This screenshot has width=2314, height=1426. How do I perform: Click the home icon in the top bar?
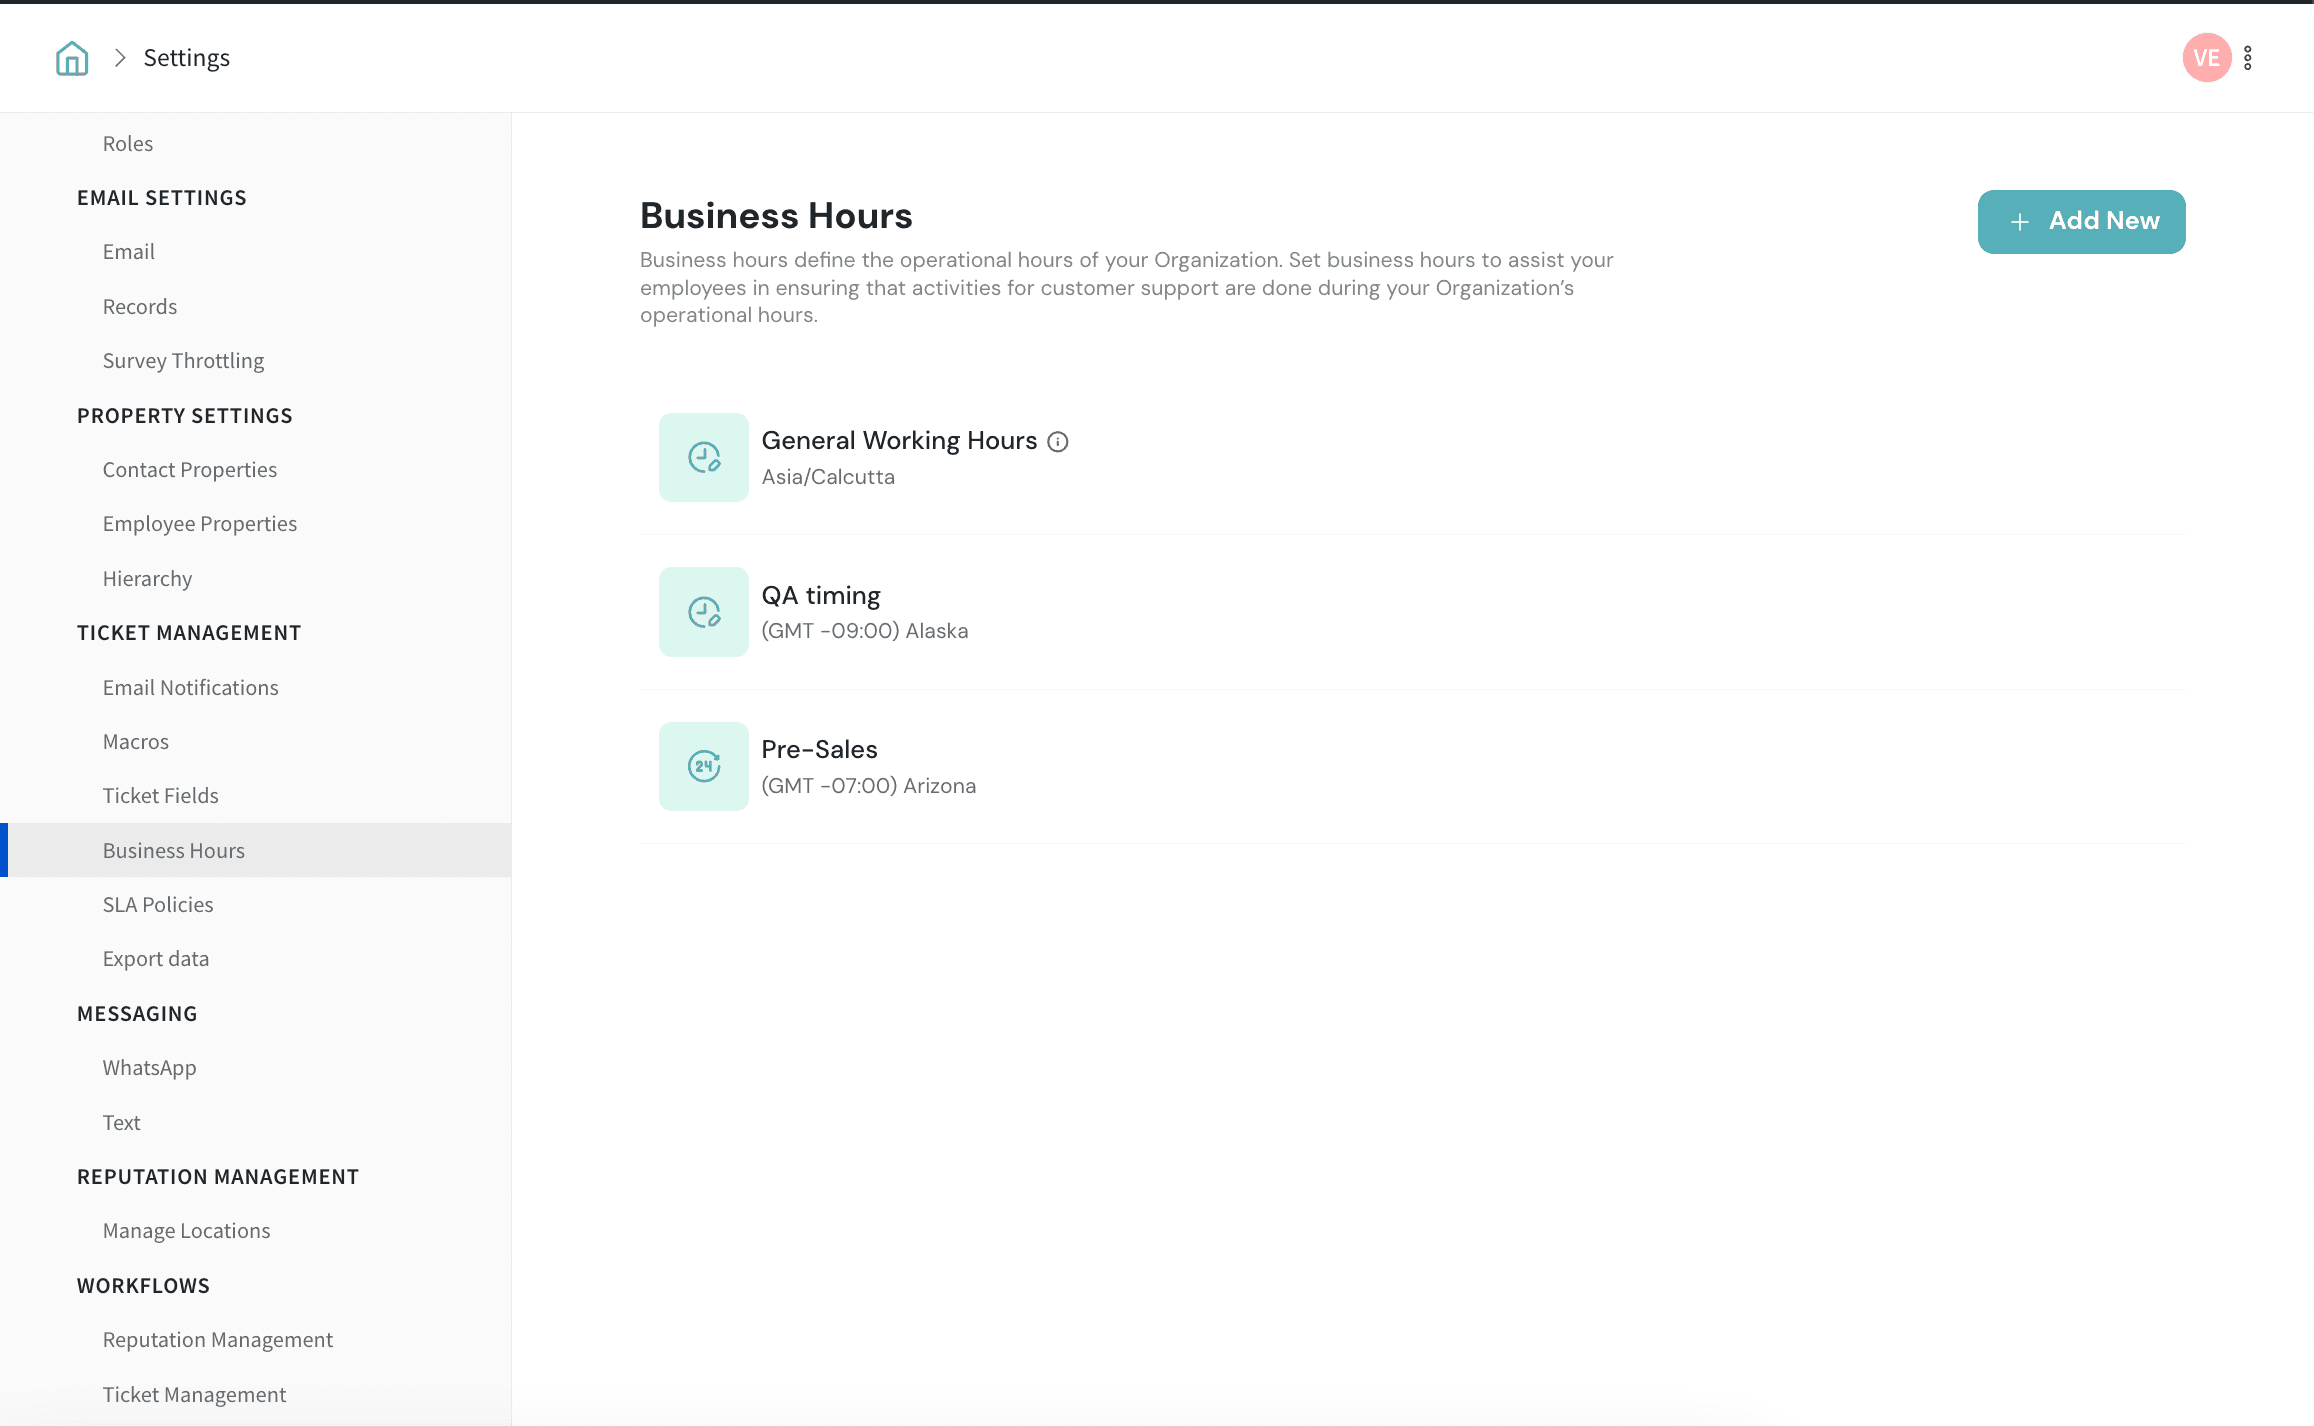71,57
